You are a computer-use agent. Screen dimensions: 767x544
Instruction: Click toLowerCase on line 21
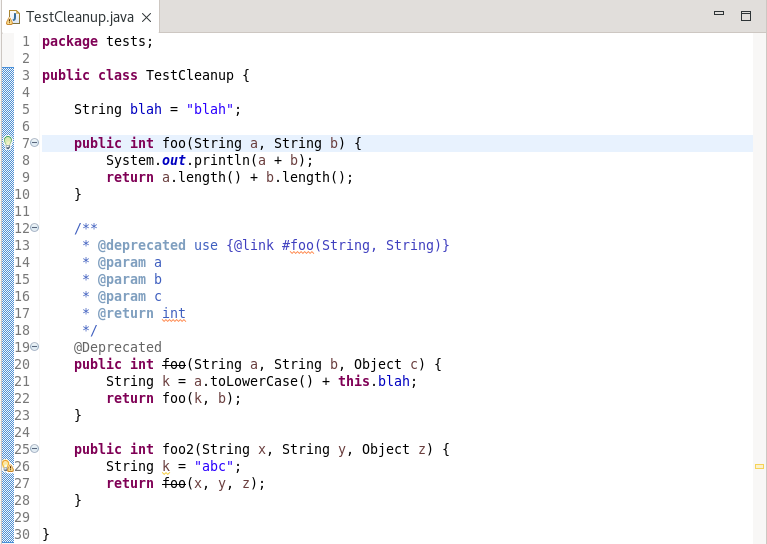(254, 381)
